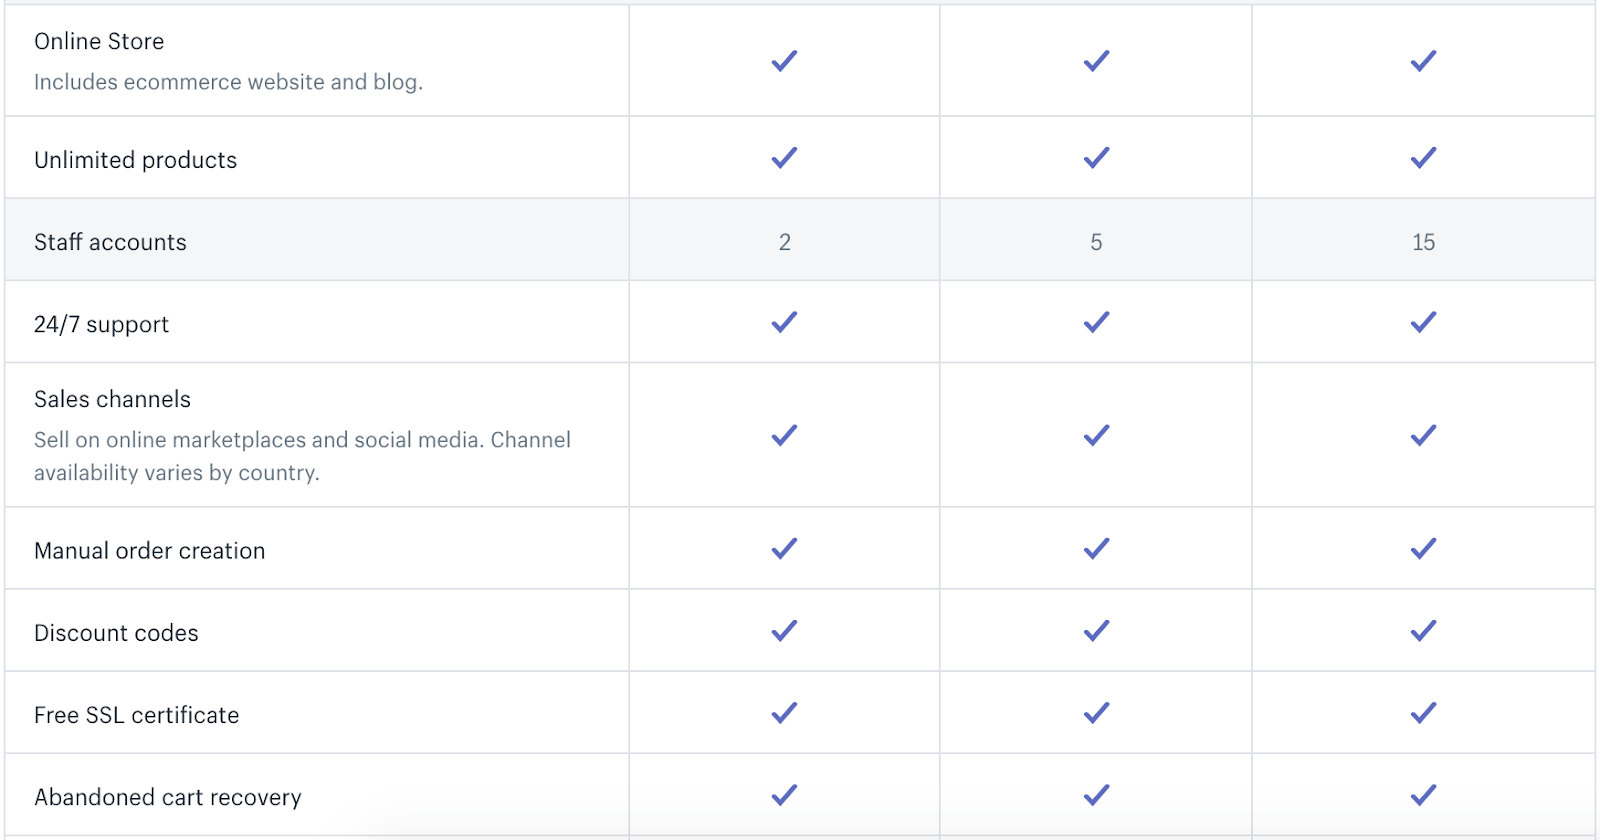Click Discount codes checkmark in third plan column
Image resolution: width=1600 pixels, height=840 pixels.
pos(1423,631)
